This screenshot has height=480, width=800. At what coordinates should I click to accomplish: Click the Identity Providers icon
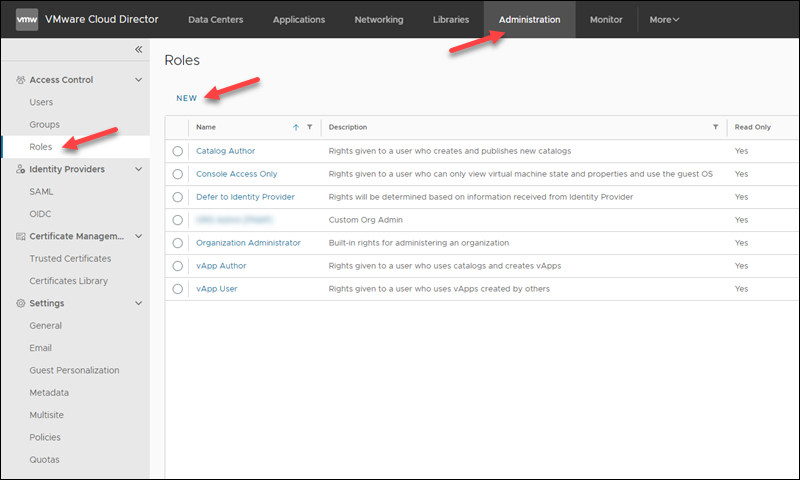click(x=20, y=169)
